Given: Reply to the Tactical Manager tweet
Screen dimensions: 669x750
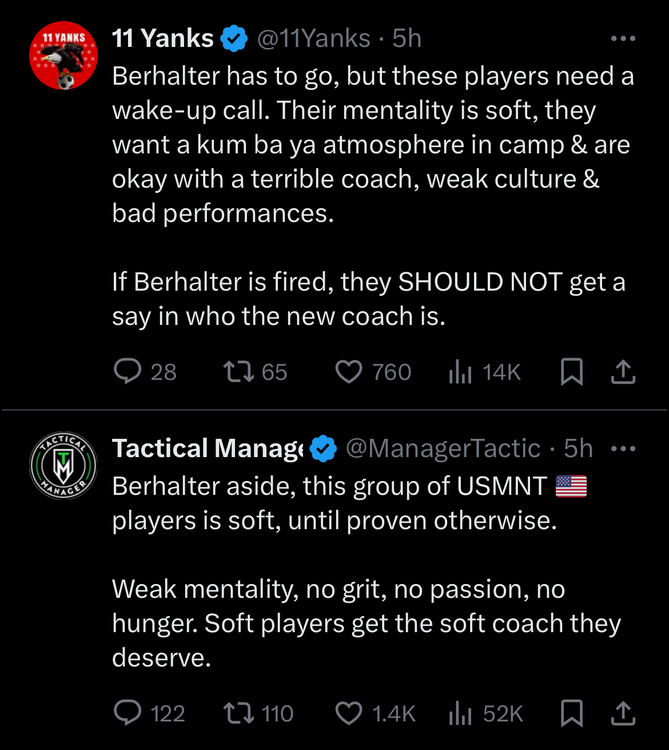Looking at the screenshot, I should click(x=127, y=713).
